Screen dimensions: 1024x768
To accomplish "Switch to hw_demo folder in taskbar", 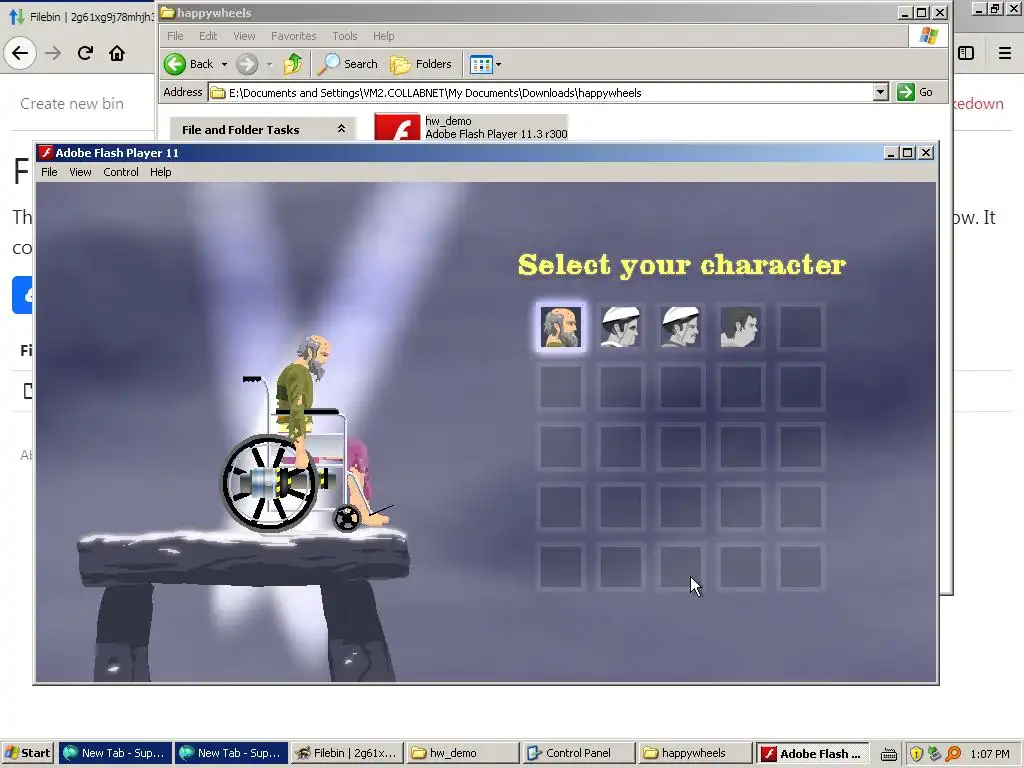I will click(462, 753).
